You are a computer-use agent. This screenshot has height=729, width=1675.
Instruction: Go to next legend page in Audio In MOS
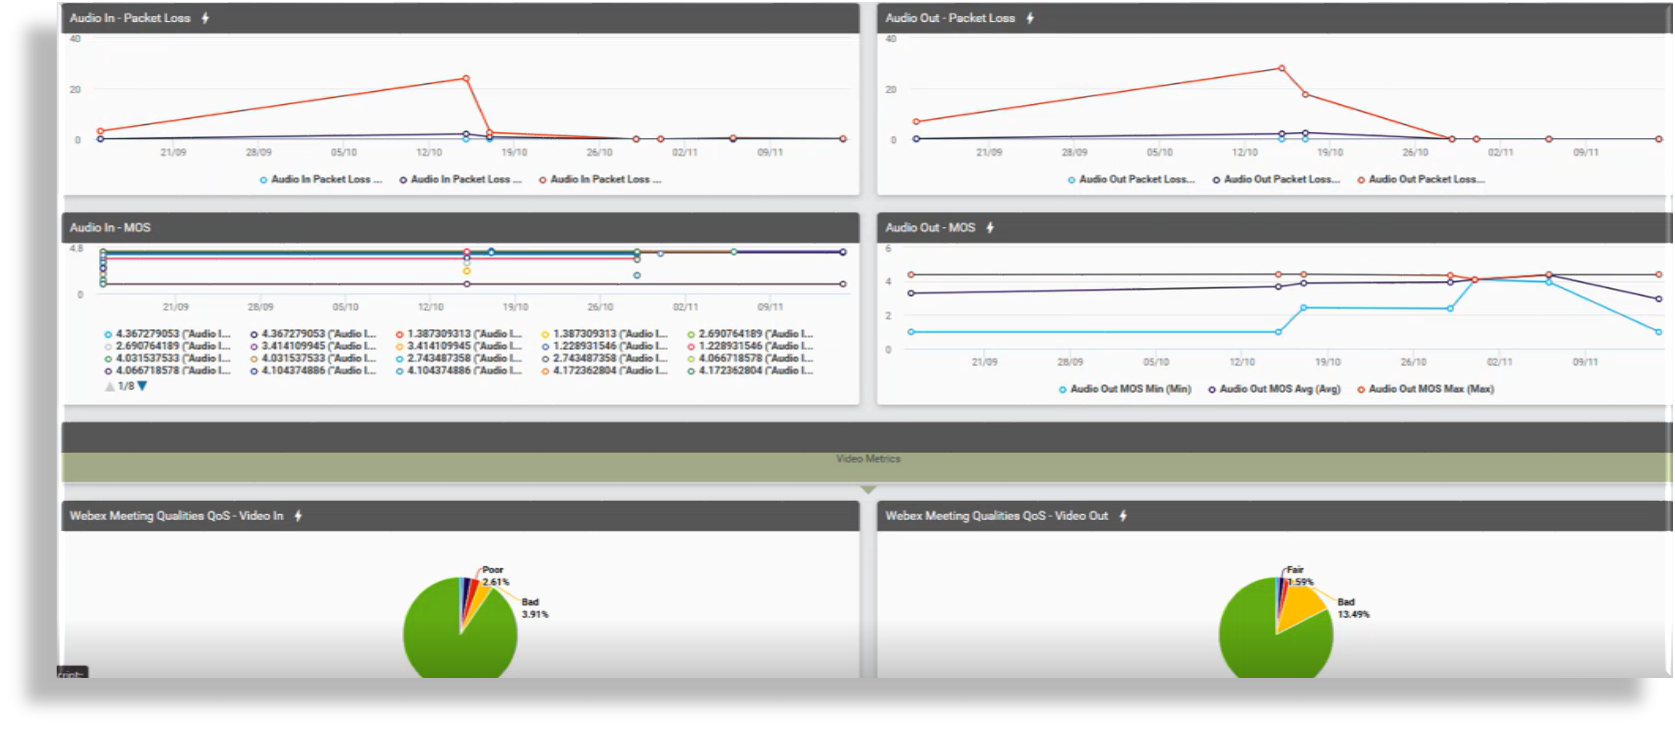[x=142, y=386]
